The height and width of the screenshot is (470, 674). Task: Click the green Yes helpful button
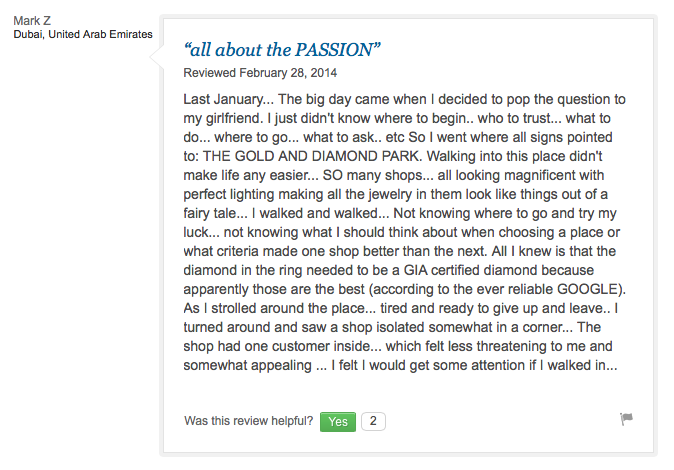pyautogui.click(x=338, y=421)
